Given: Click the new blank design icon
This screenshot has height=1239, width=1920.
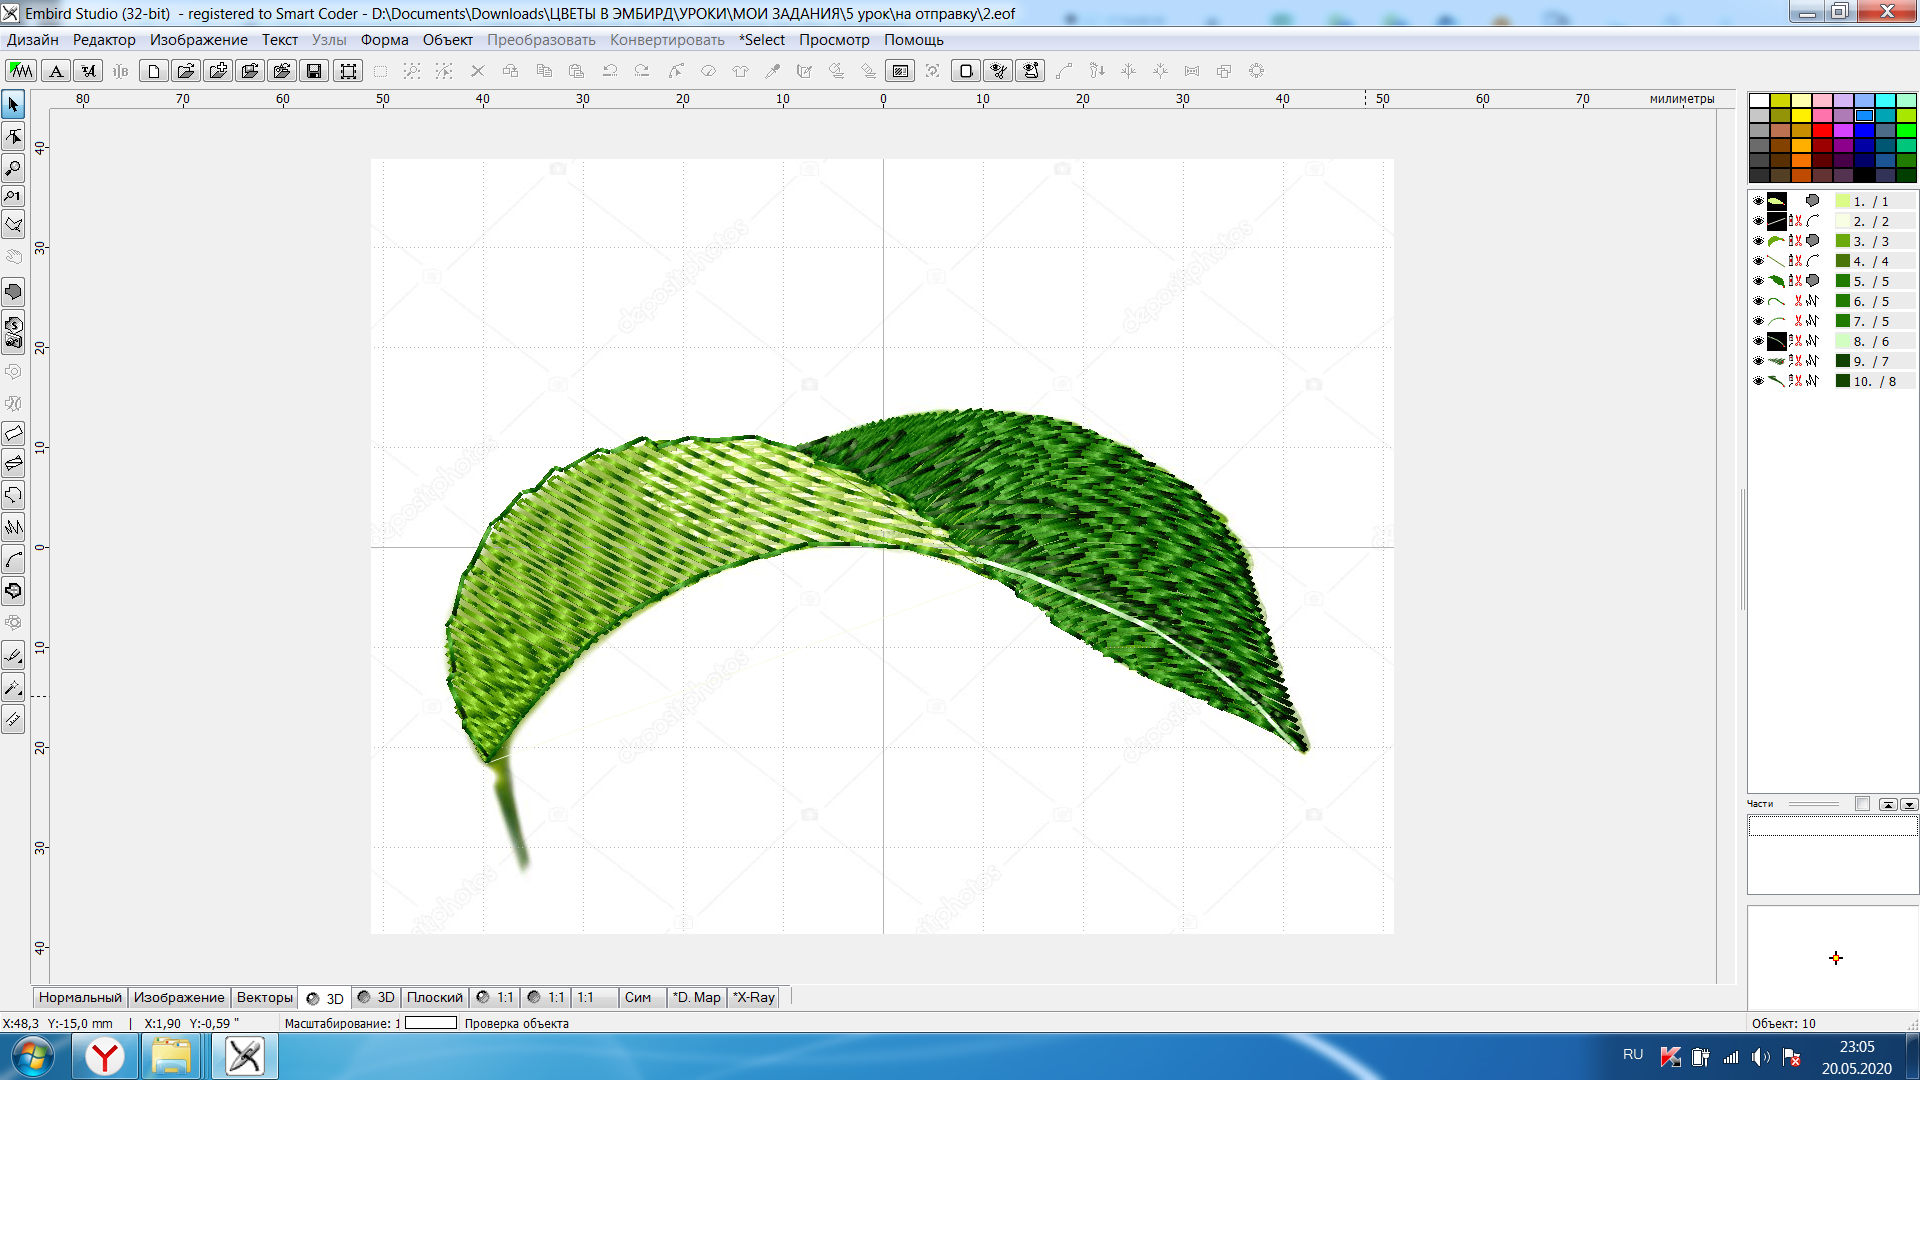Looking at the screenshot, I should [x=154, y=71].
